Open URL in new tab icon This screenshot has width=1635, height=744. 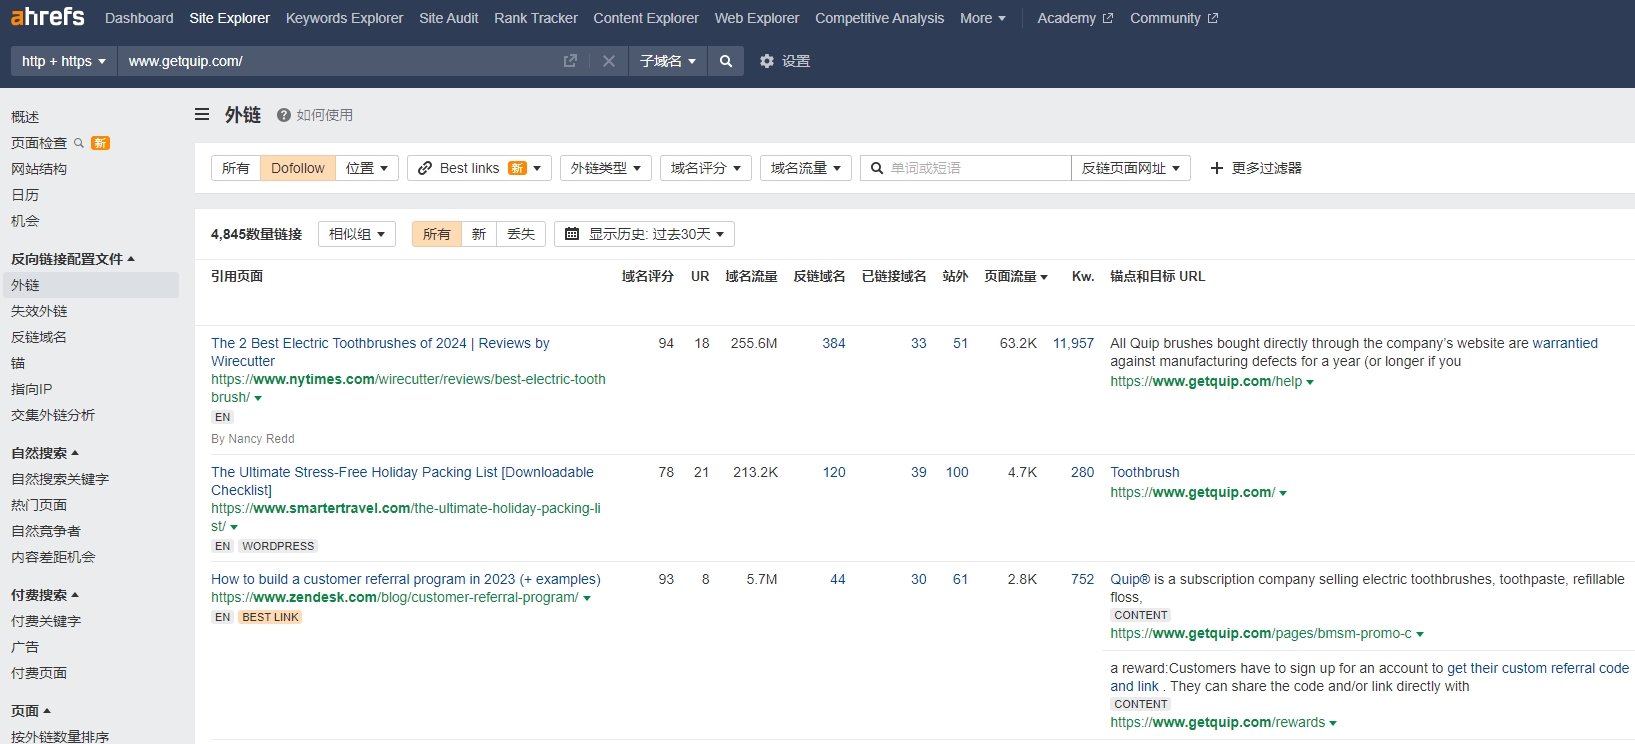coord(570,61)
